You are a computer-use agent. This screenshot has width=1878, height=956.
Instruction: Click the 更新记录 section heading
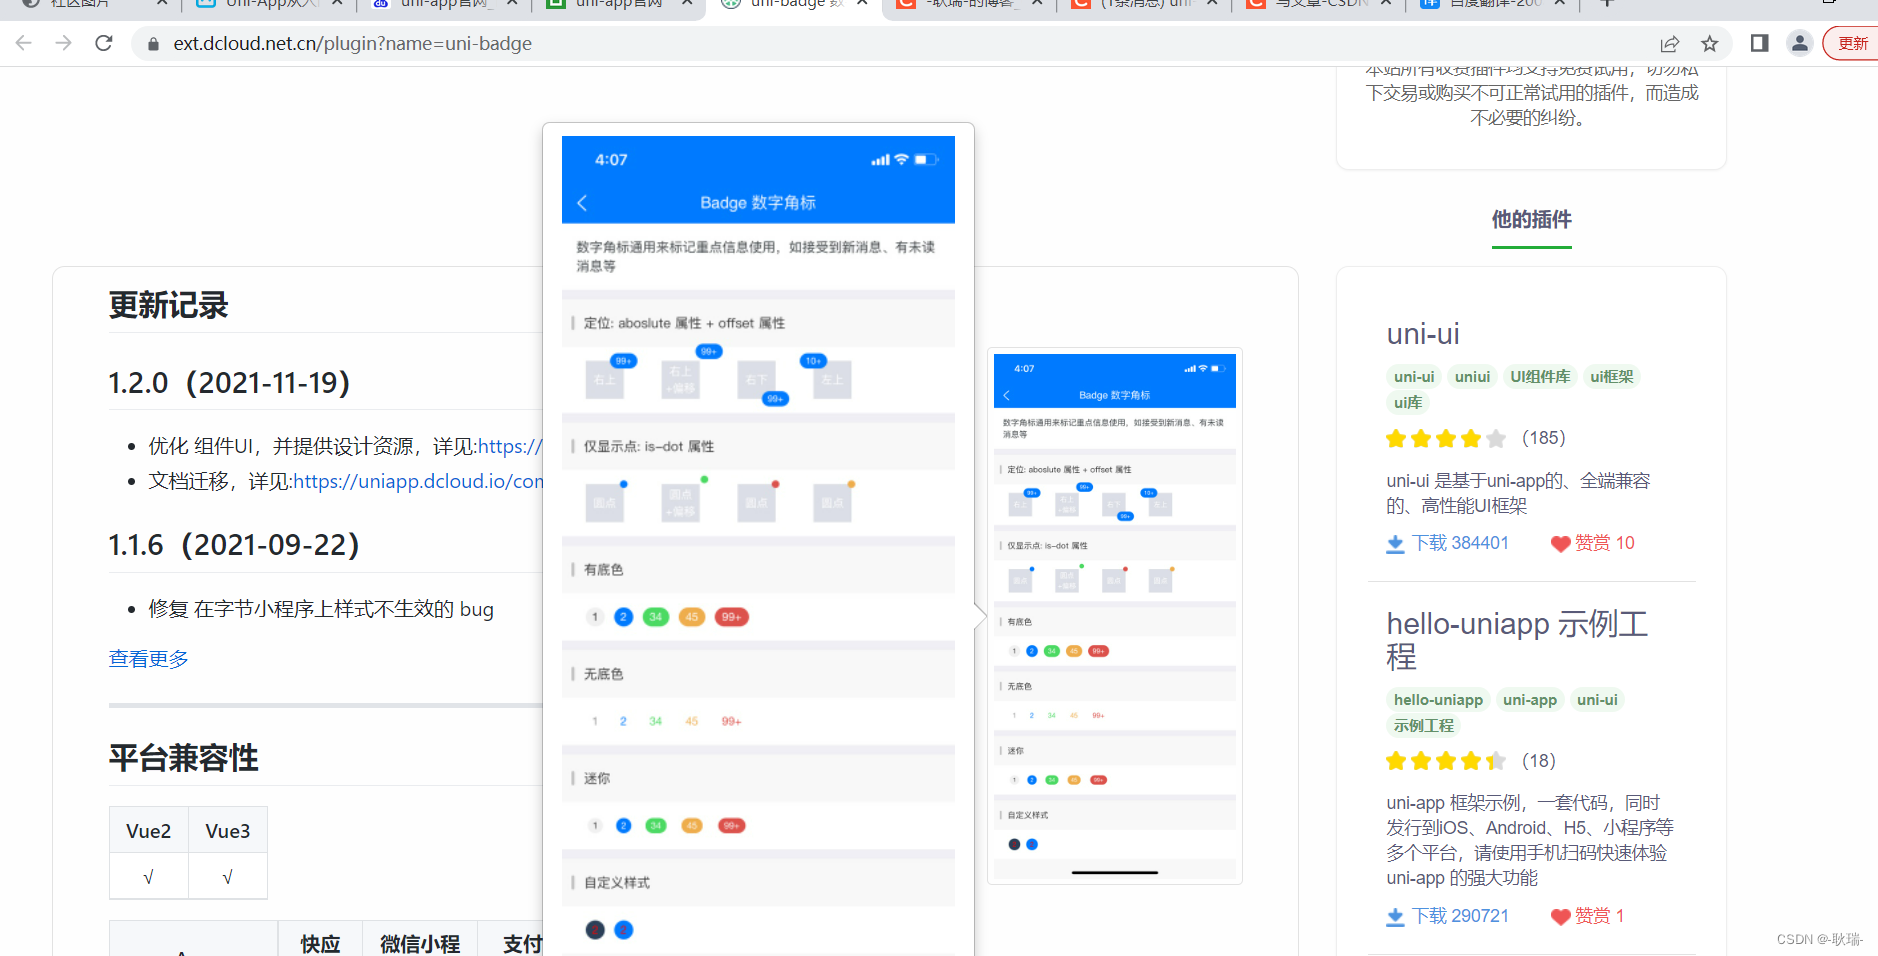pos(169,305)
